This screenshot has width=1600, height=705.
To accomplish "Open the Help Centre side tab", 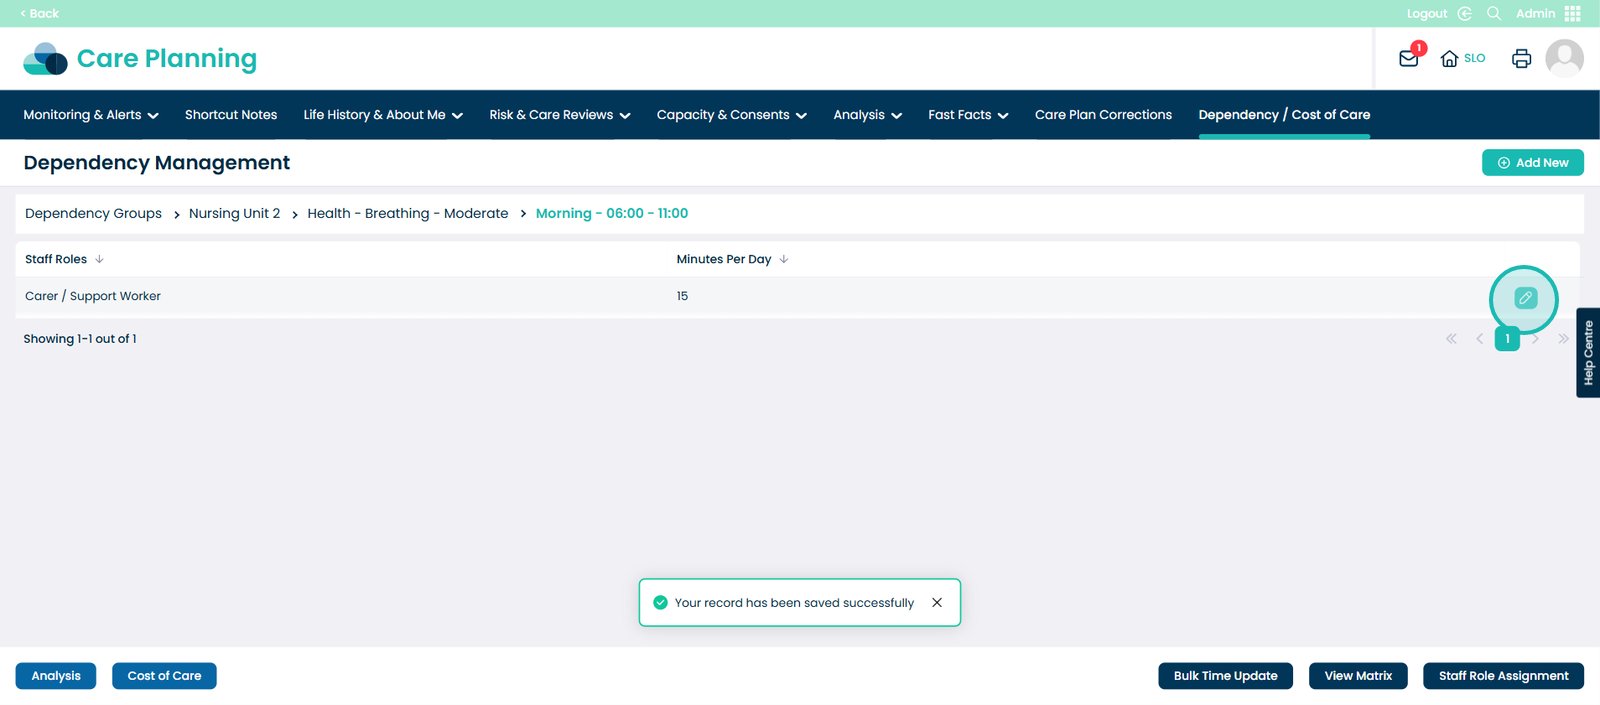I will [x=1587, y=353].
